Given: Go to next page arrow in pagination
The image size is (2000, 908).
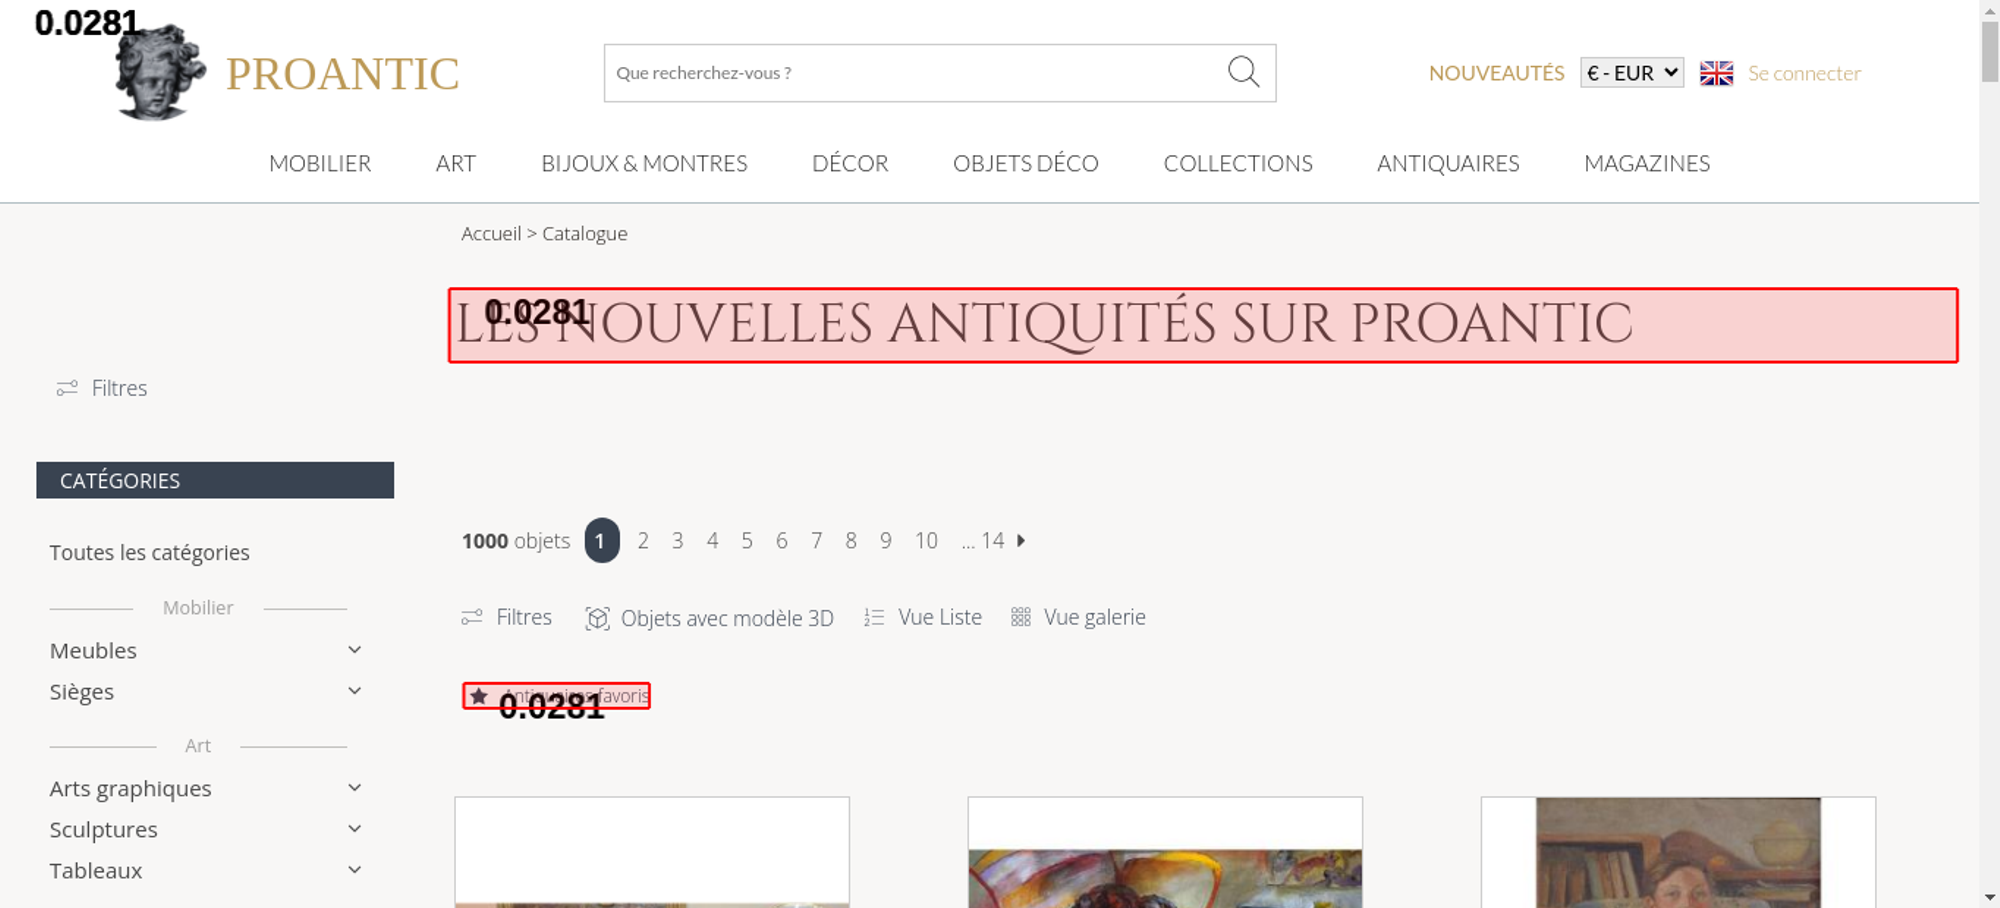Looking at the screenshot, I should [1021, 540].
